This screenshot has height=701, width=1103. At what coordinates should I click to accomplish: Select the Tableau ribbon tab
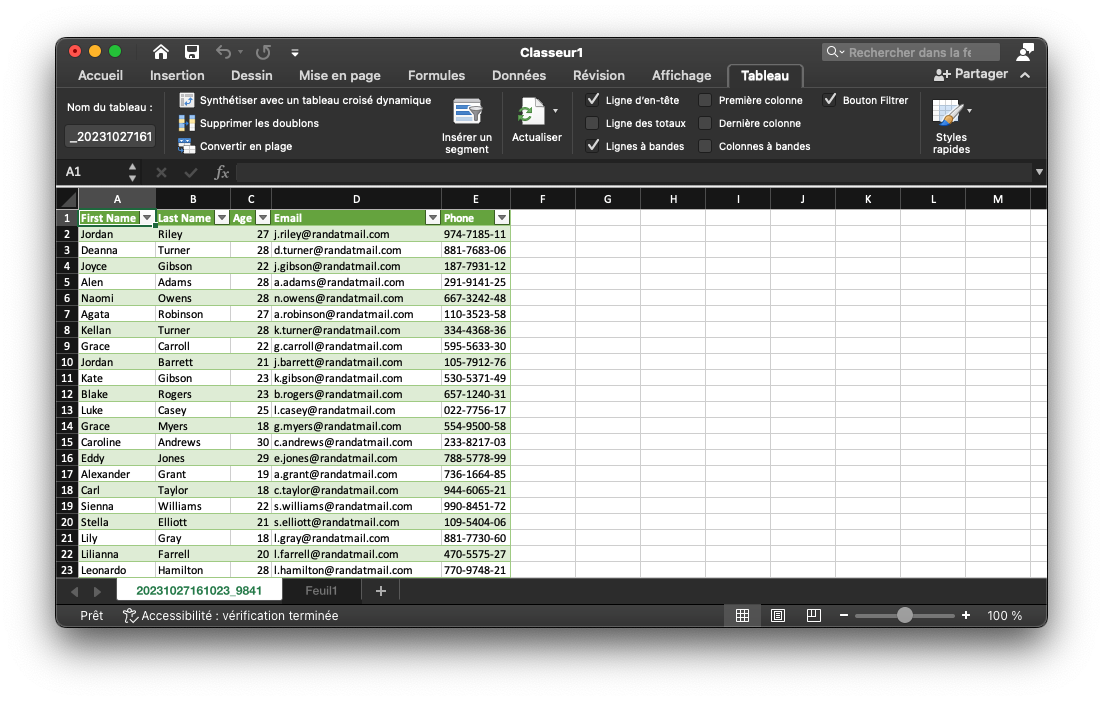coord(765,75)
